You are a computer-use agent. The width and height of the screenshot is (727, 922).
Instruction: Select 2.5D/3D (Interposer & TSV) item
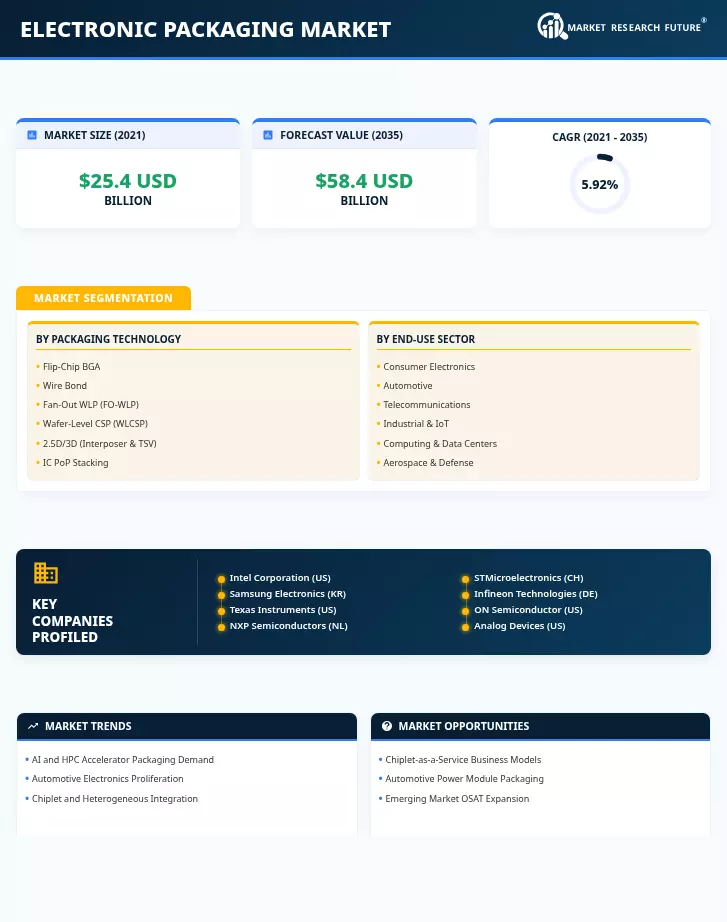click(99, 444)
